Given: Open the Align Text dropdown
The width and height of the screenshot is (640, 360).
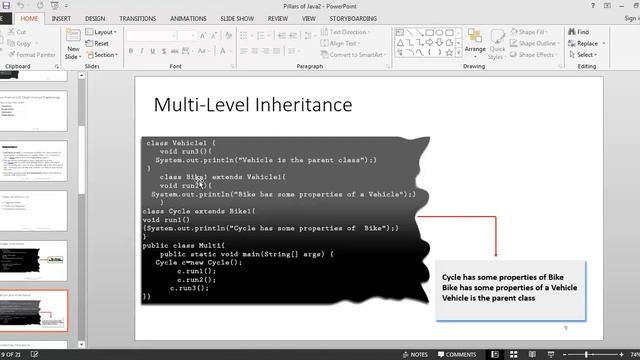Looking at the screenshot, I should pos(340,43).
